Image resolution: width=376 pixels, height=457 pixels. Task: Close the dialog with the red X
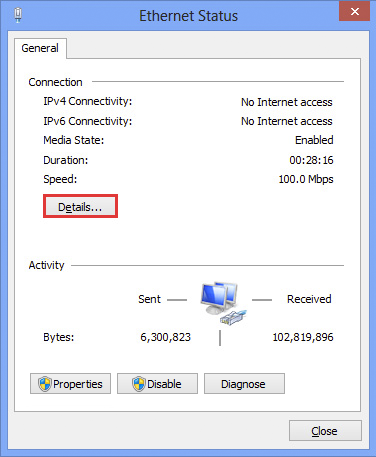point(355,11)
